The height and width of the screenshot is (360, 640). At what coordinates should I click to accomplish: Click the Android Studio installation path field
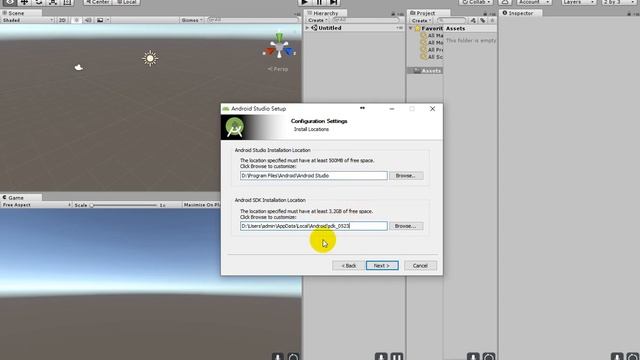(x=313, y=176)
